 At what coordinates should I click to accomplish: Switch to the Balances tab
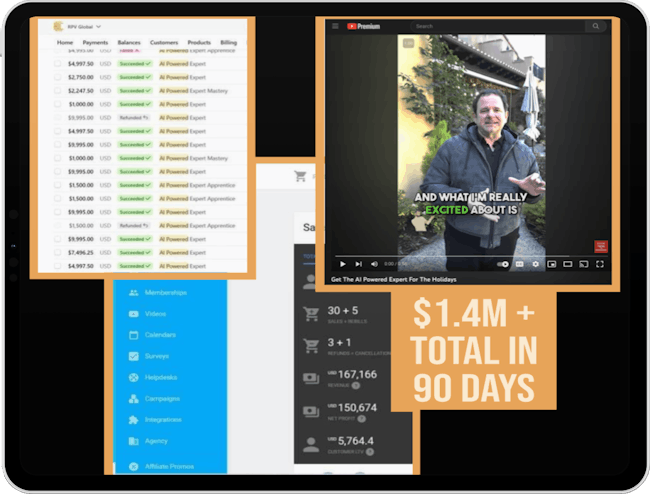[128, 43]
